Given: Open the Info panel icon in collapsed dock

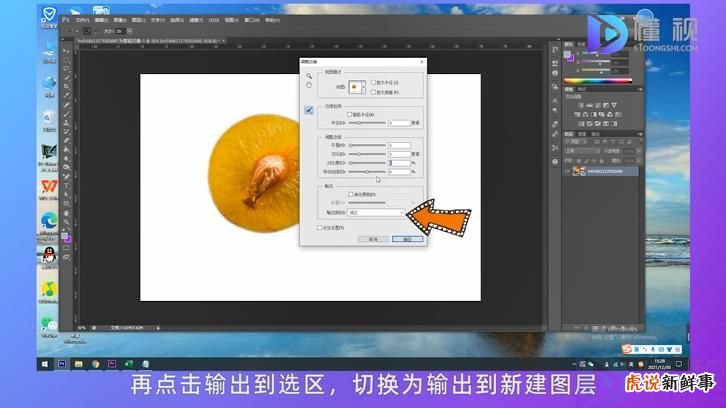Looking at the screenshot, I should (555, 73).
